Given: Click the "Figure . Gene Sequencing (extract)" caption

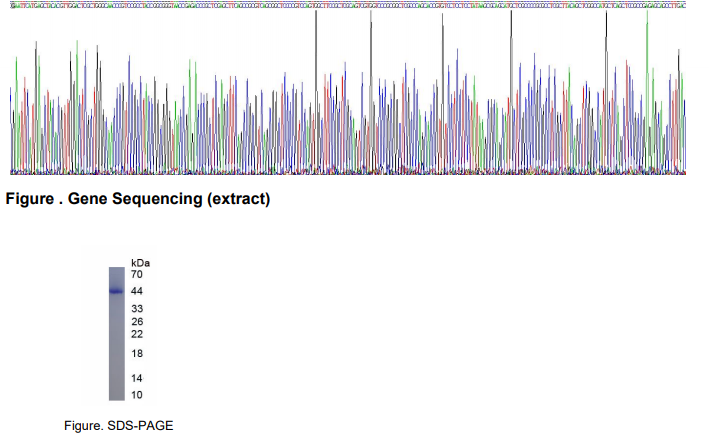Looking at the screenshot, I should pyautogui.click(x=138, y=199).
